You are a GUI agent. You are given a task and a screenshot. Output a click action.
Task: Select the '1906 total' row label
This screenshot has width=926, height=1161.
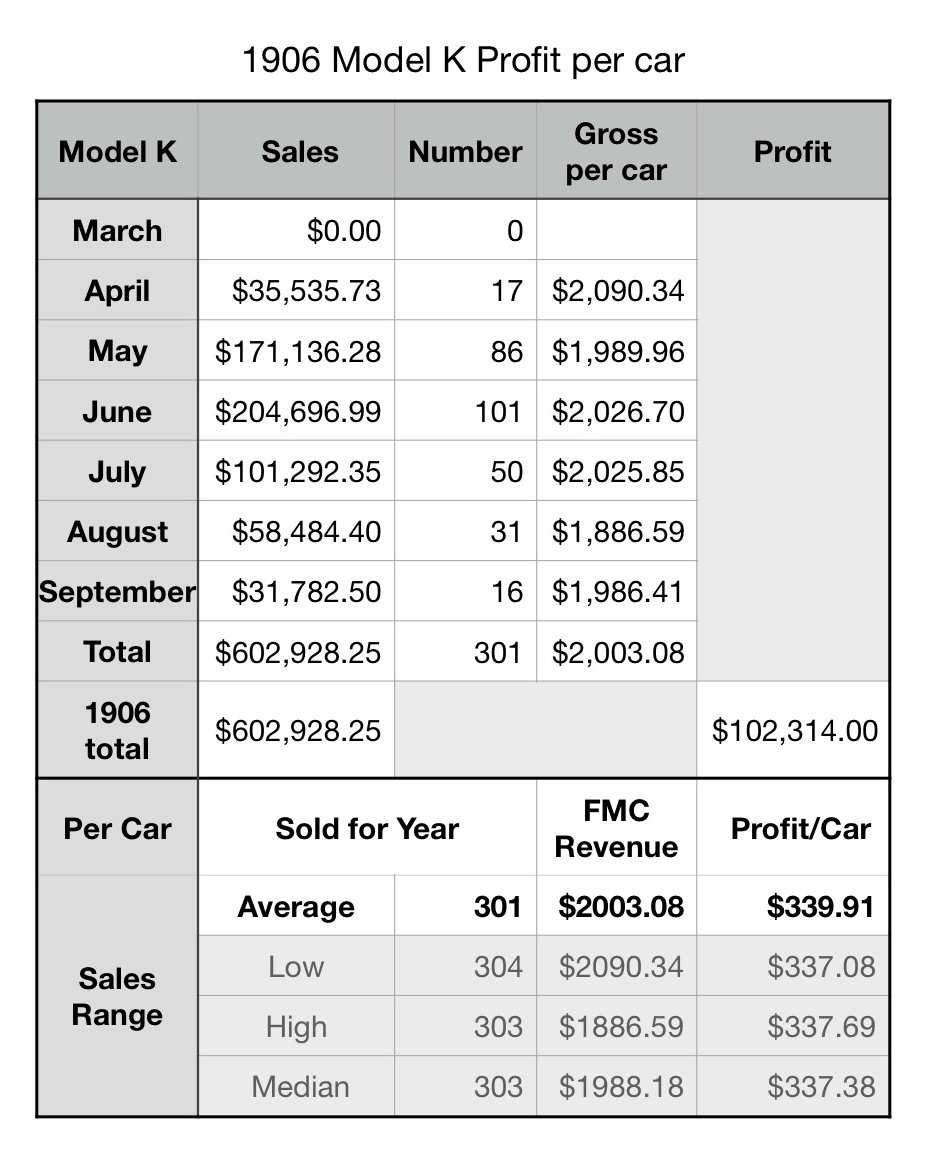(117, 730)
